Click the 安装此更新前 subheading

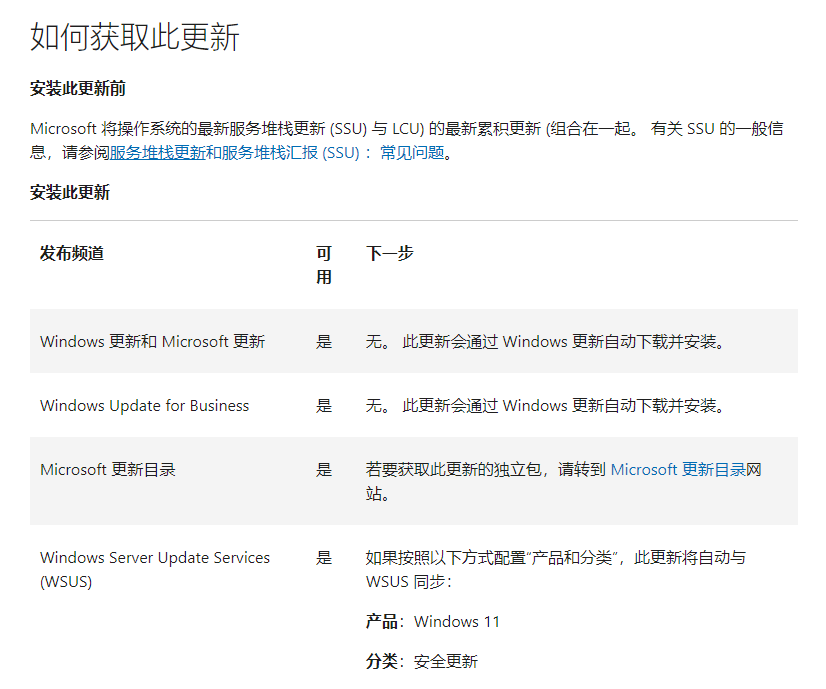click(78, 88)
